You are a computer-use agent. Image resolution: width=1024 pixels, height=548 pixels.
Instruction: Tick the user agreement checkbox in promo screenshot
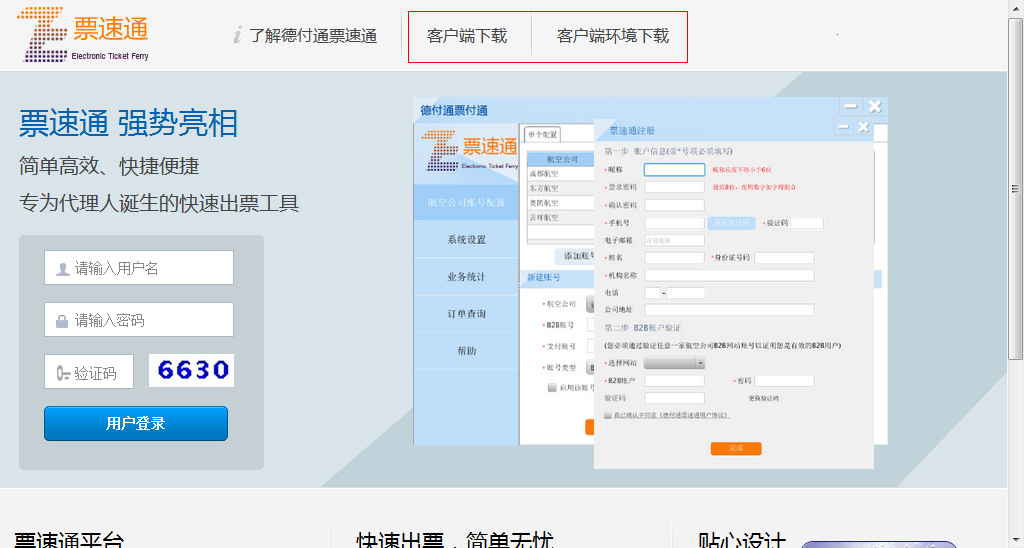click(608, 415)
